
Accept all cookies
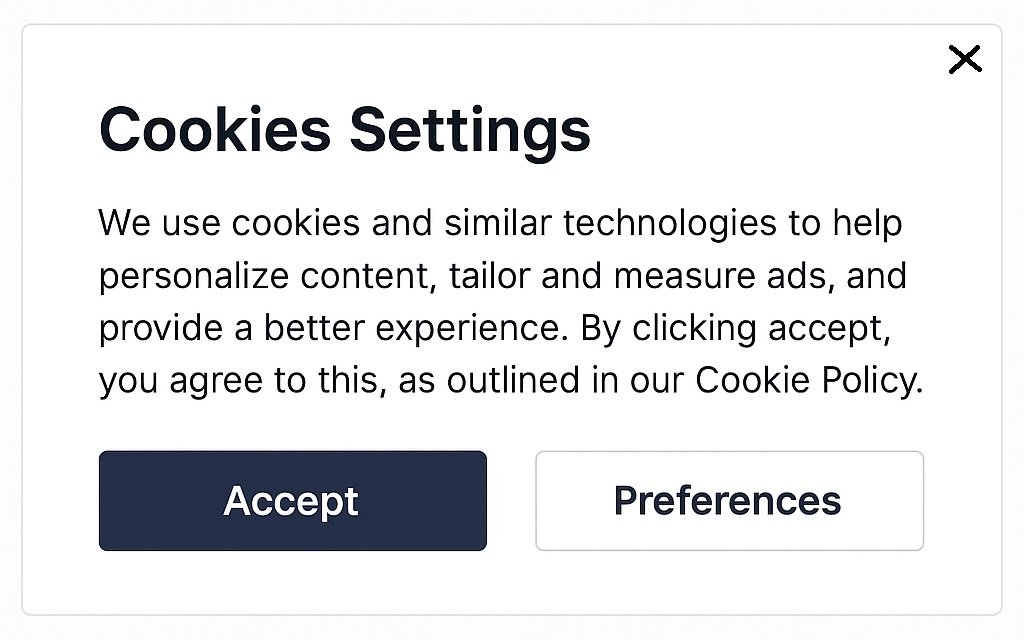[293, 501]
